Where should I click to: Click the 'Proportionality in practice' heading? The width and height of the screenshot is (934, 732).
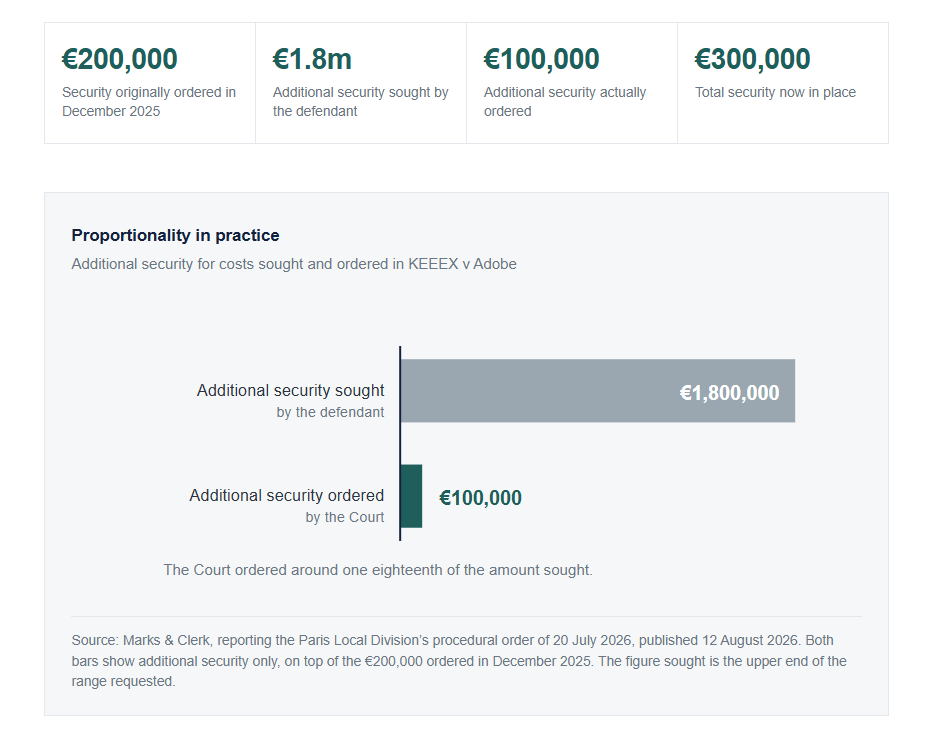pyautogui.click(x=175, y=235)
